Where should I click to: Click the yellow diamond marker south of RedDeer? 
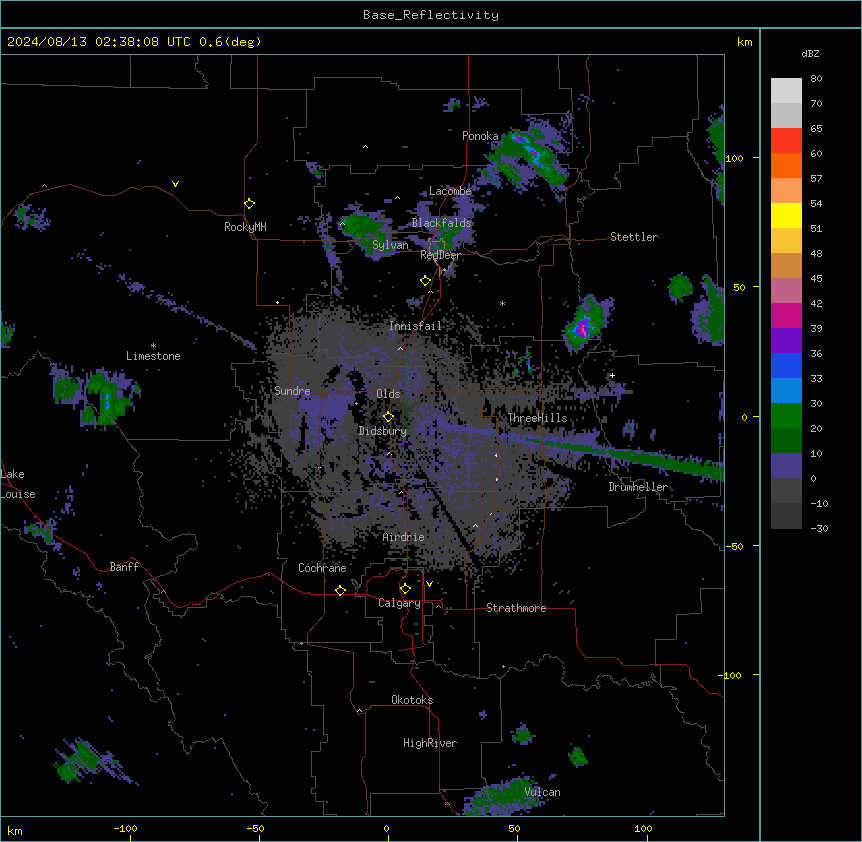pos(426,281)
